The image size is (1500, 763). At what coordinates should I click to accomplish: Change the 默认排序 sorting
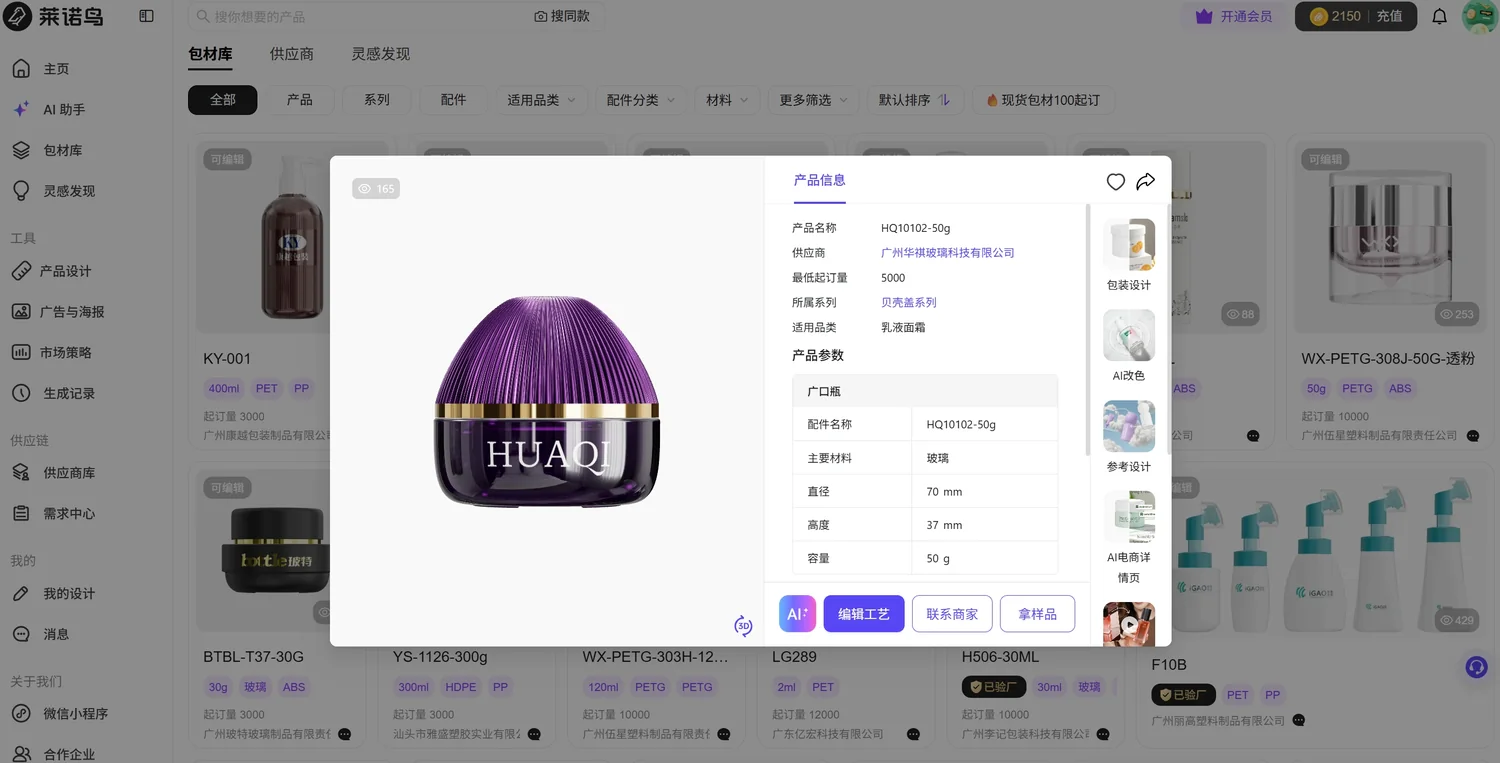click(914, 100)
